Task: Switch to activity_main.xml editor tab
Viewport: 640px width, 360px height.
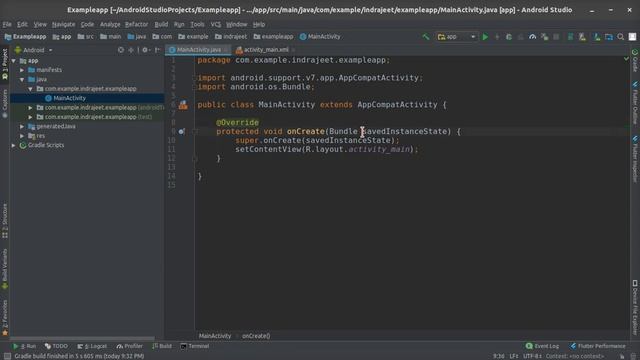Action: (x=265, y=50)
